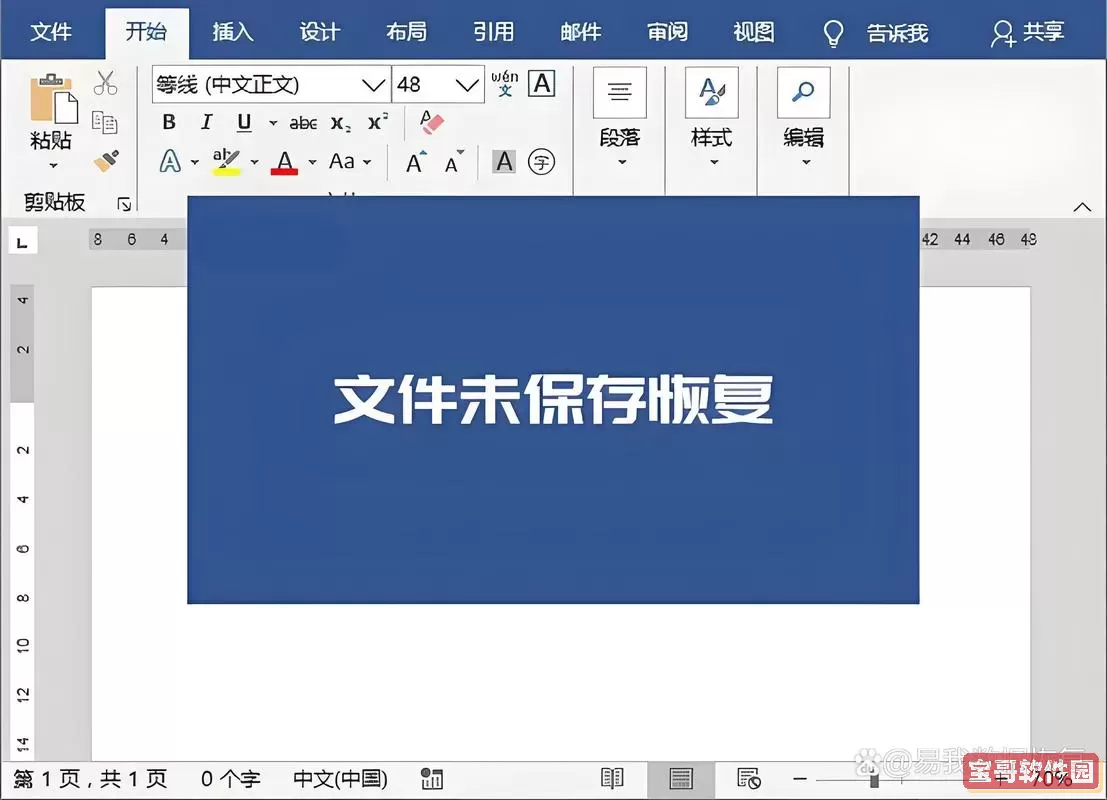
Task: Click the 告诉我 search box
Action: [x=877, y=32]
